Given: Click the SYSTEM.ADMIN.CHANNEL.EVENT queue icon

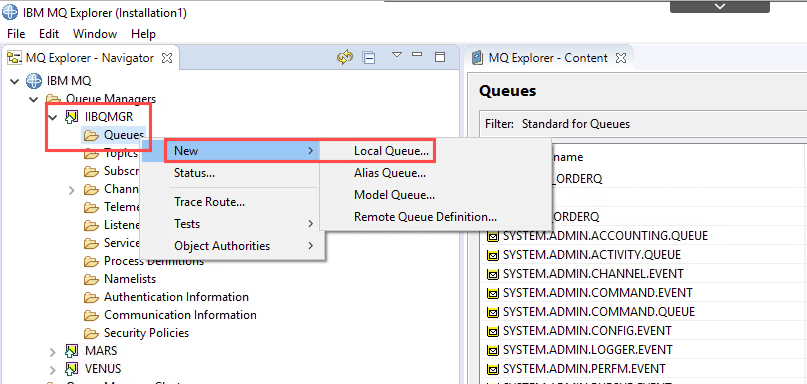Looking at the screenshot, I should (x=493, y=274).
